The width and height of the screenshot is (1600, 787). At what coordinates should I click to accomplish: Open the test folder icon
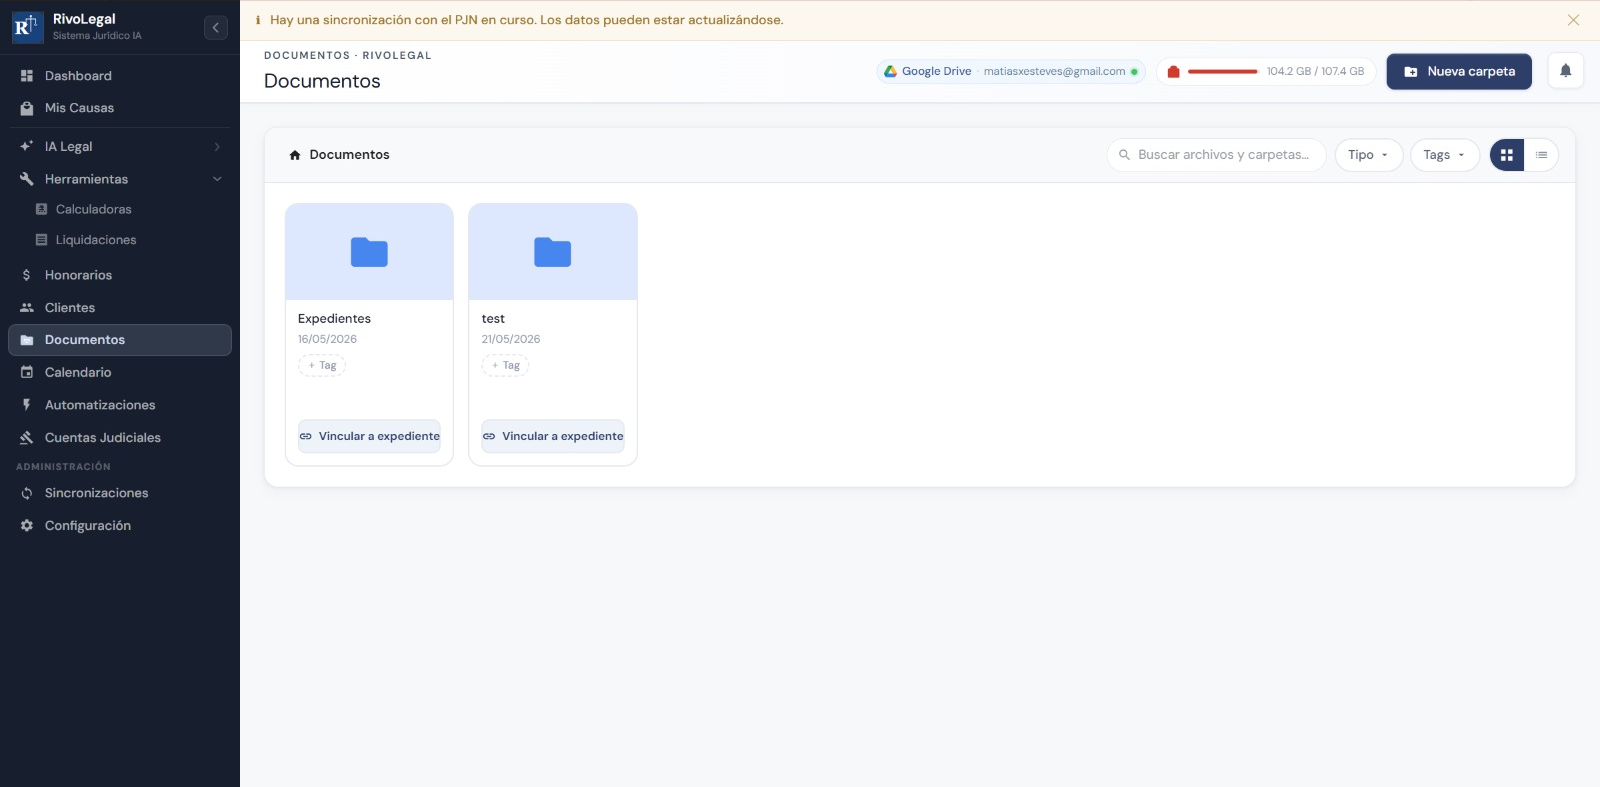pyautogui.click(x=552, y=252)
